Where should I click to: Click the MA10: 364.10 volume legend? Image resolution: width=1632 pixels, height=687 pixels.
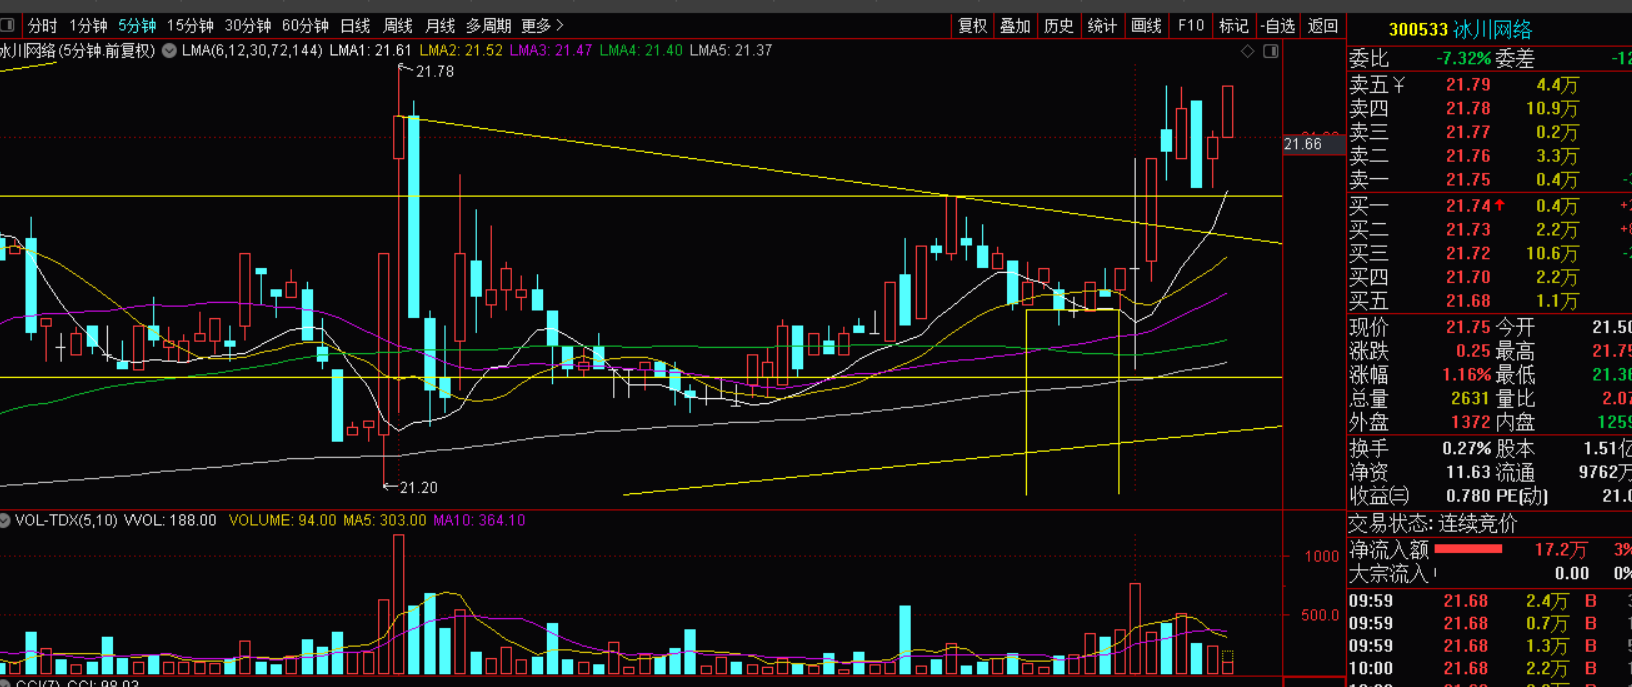pos(479,520)
